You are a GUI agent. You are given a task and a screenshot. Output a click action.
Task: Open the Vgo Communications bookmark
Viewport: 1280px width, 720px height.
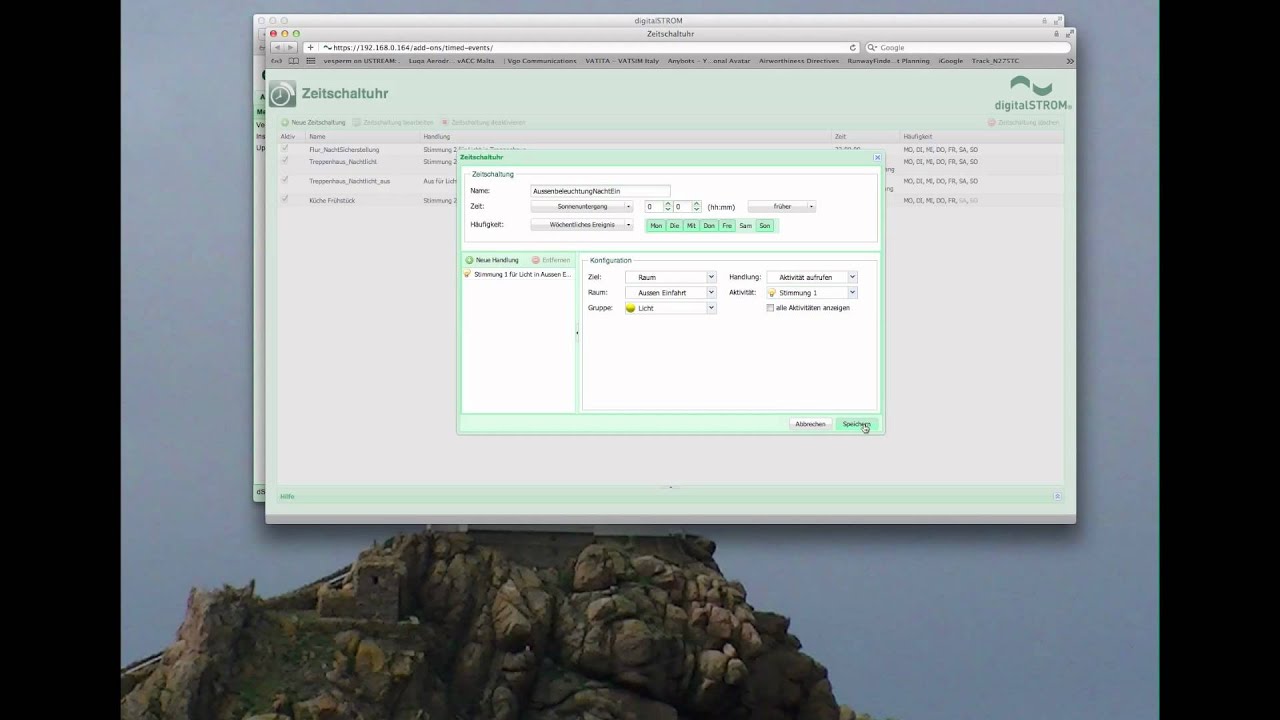coord(542,61)
